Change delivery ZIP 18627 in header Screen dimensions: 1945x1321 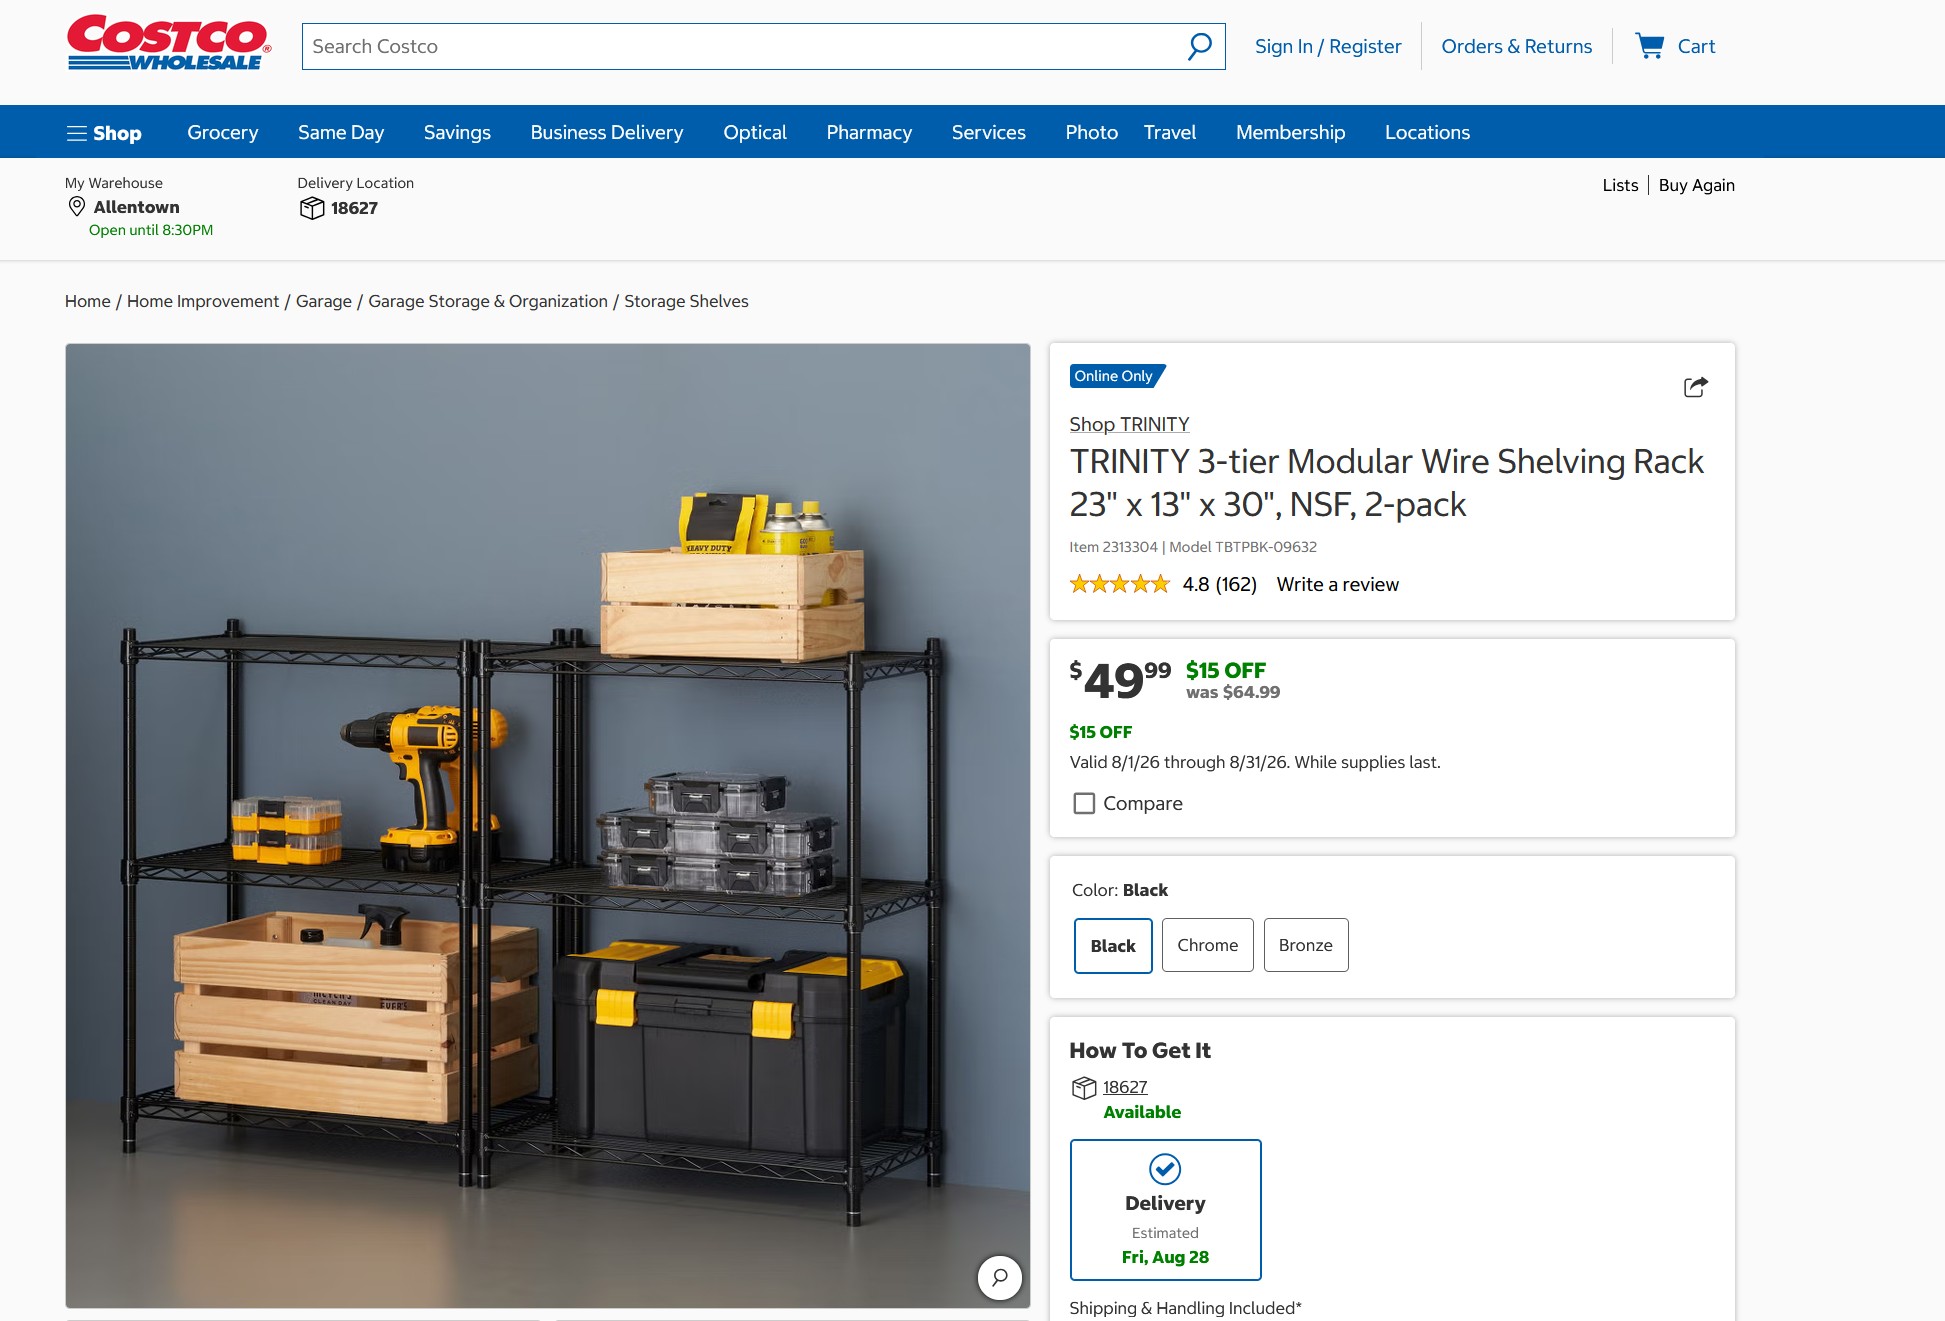click(x=354, y=208)
